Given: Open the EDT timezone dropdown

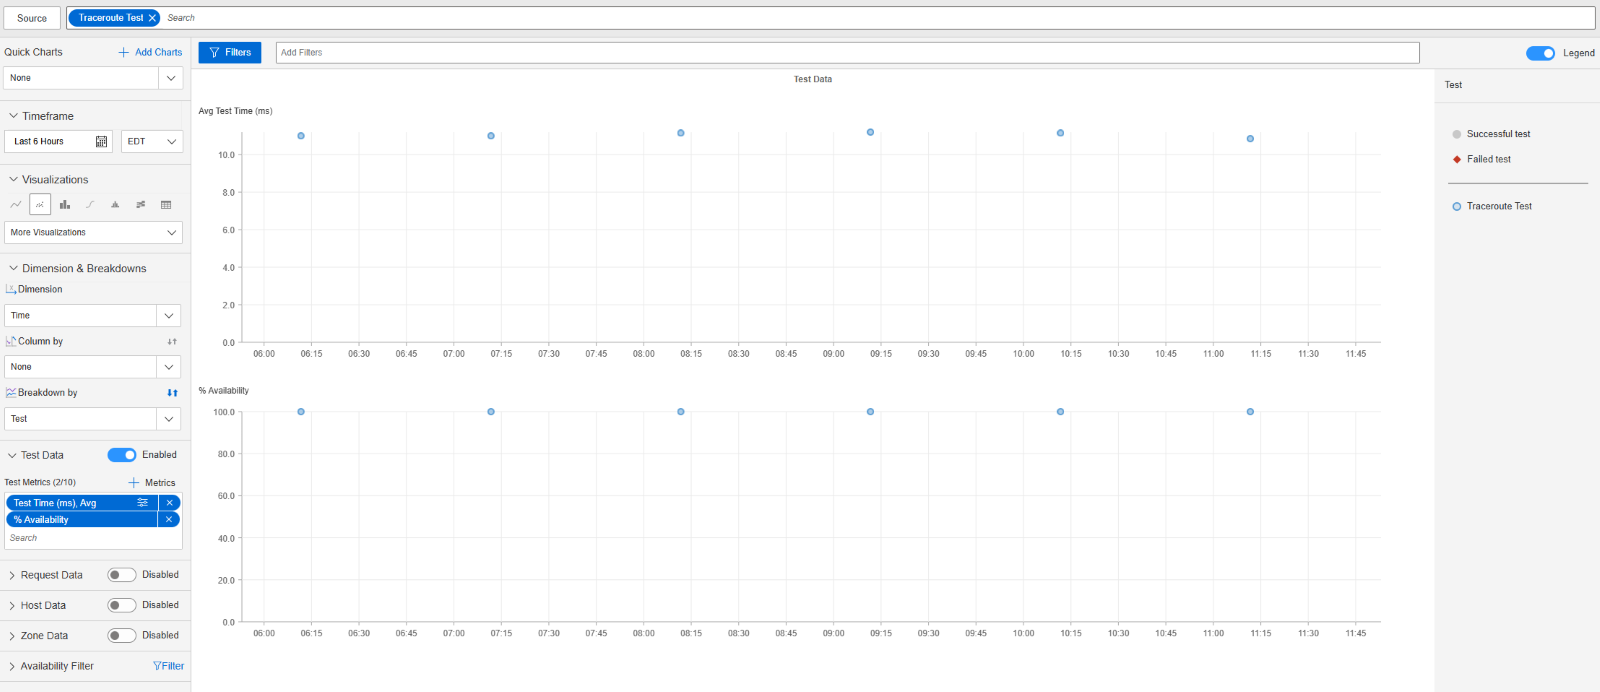Looking at the screenshot, I should (x=152, y=142).
